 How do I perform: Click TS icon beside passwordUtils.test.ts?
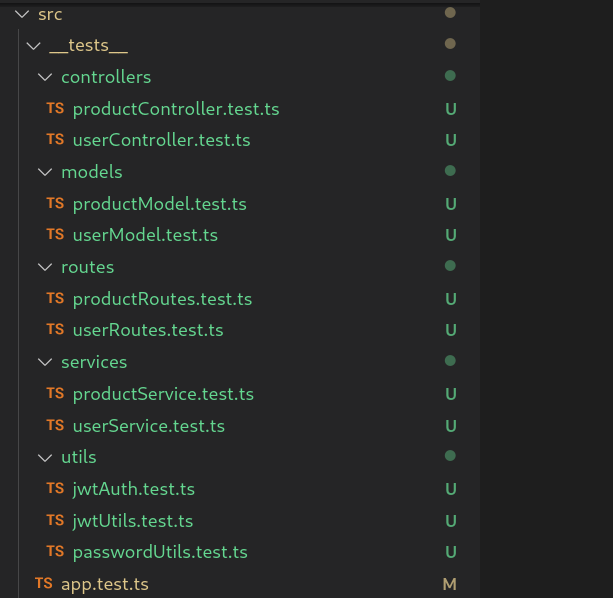55,552
